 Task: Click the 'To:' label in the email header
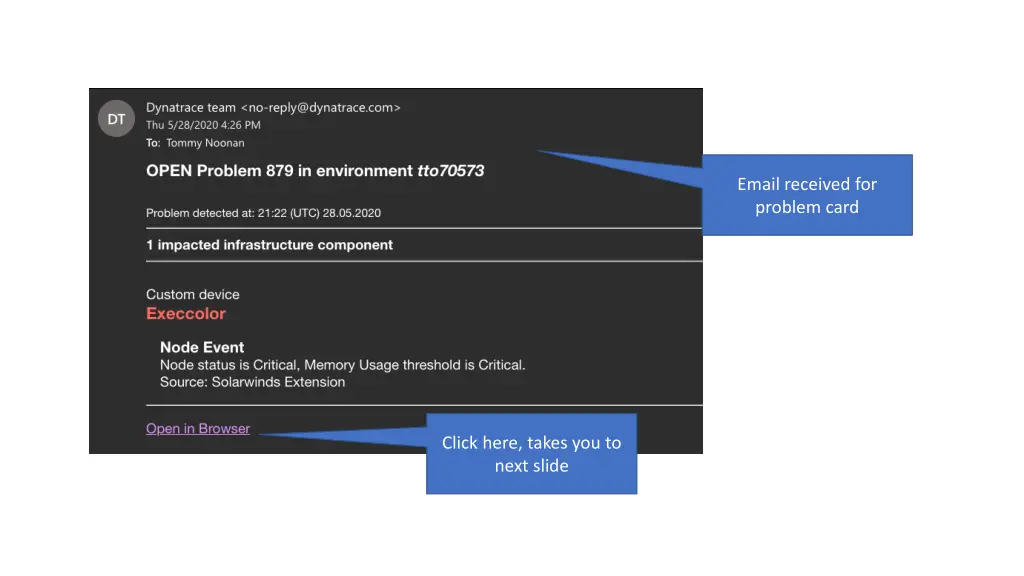coord(153,143)
